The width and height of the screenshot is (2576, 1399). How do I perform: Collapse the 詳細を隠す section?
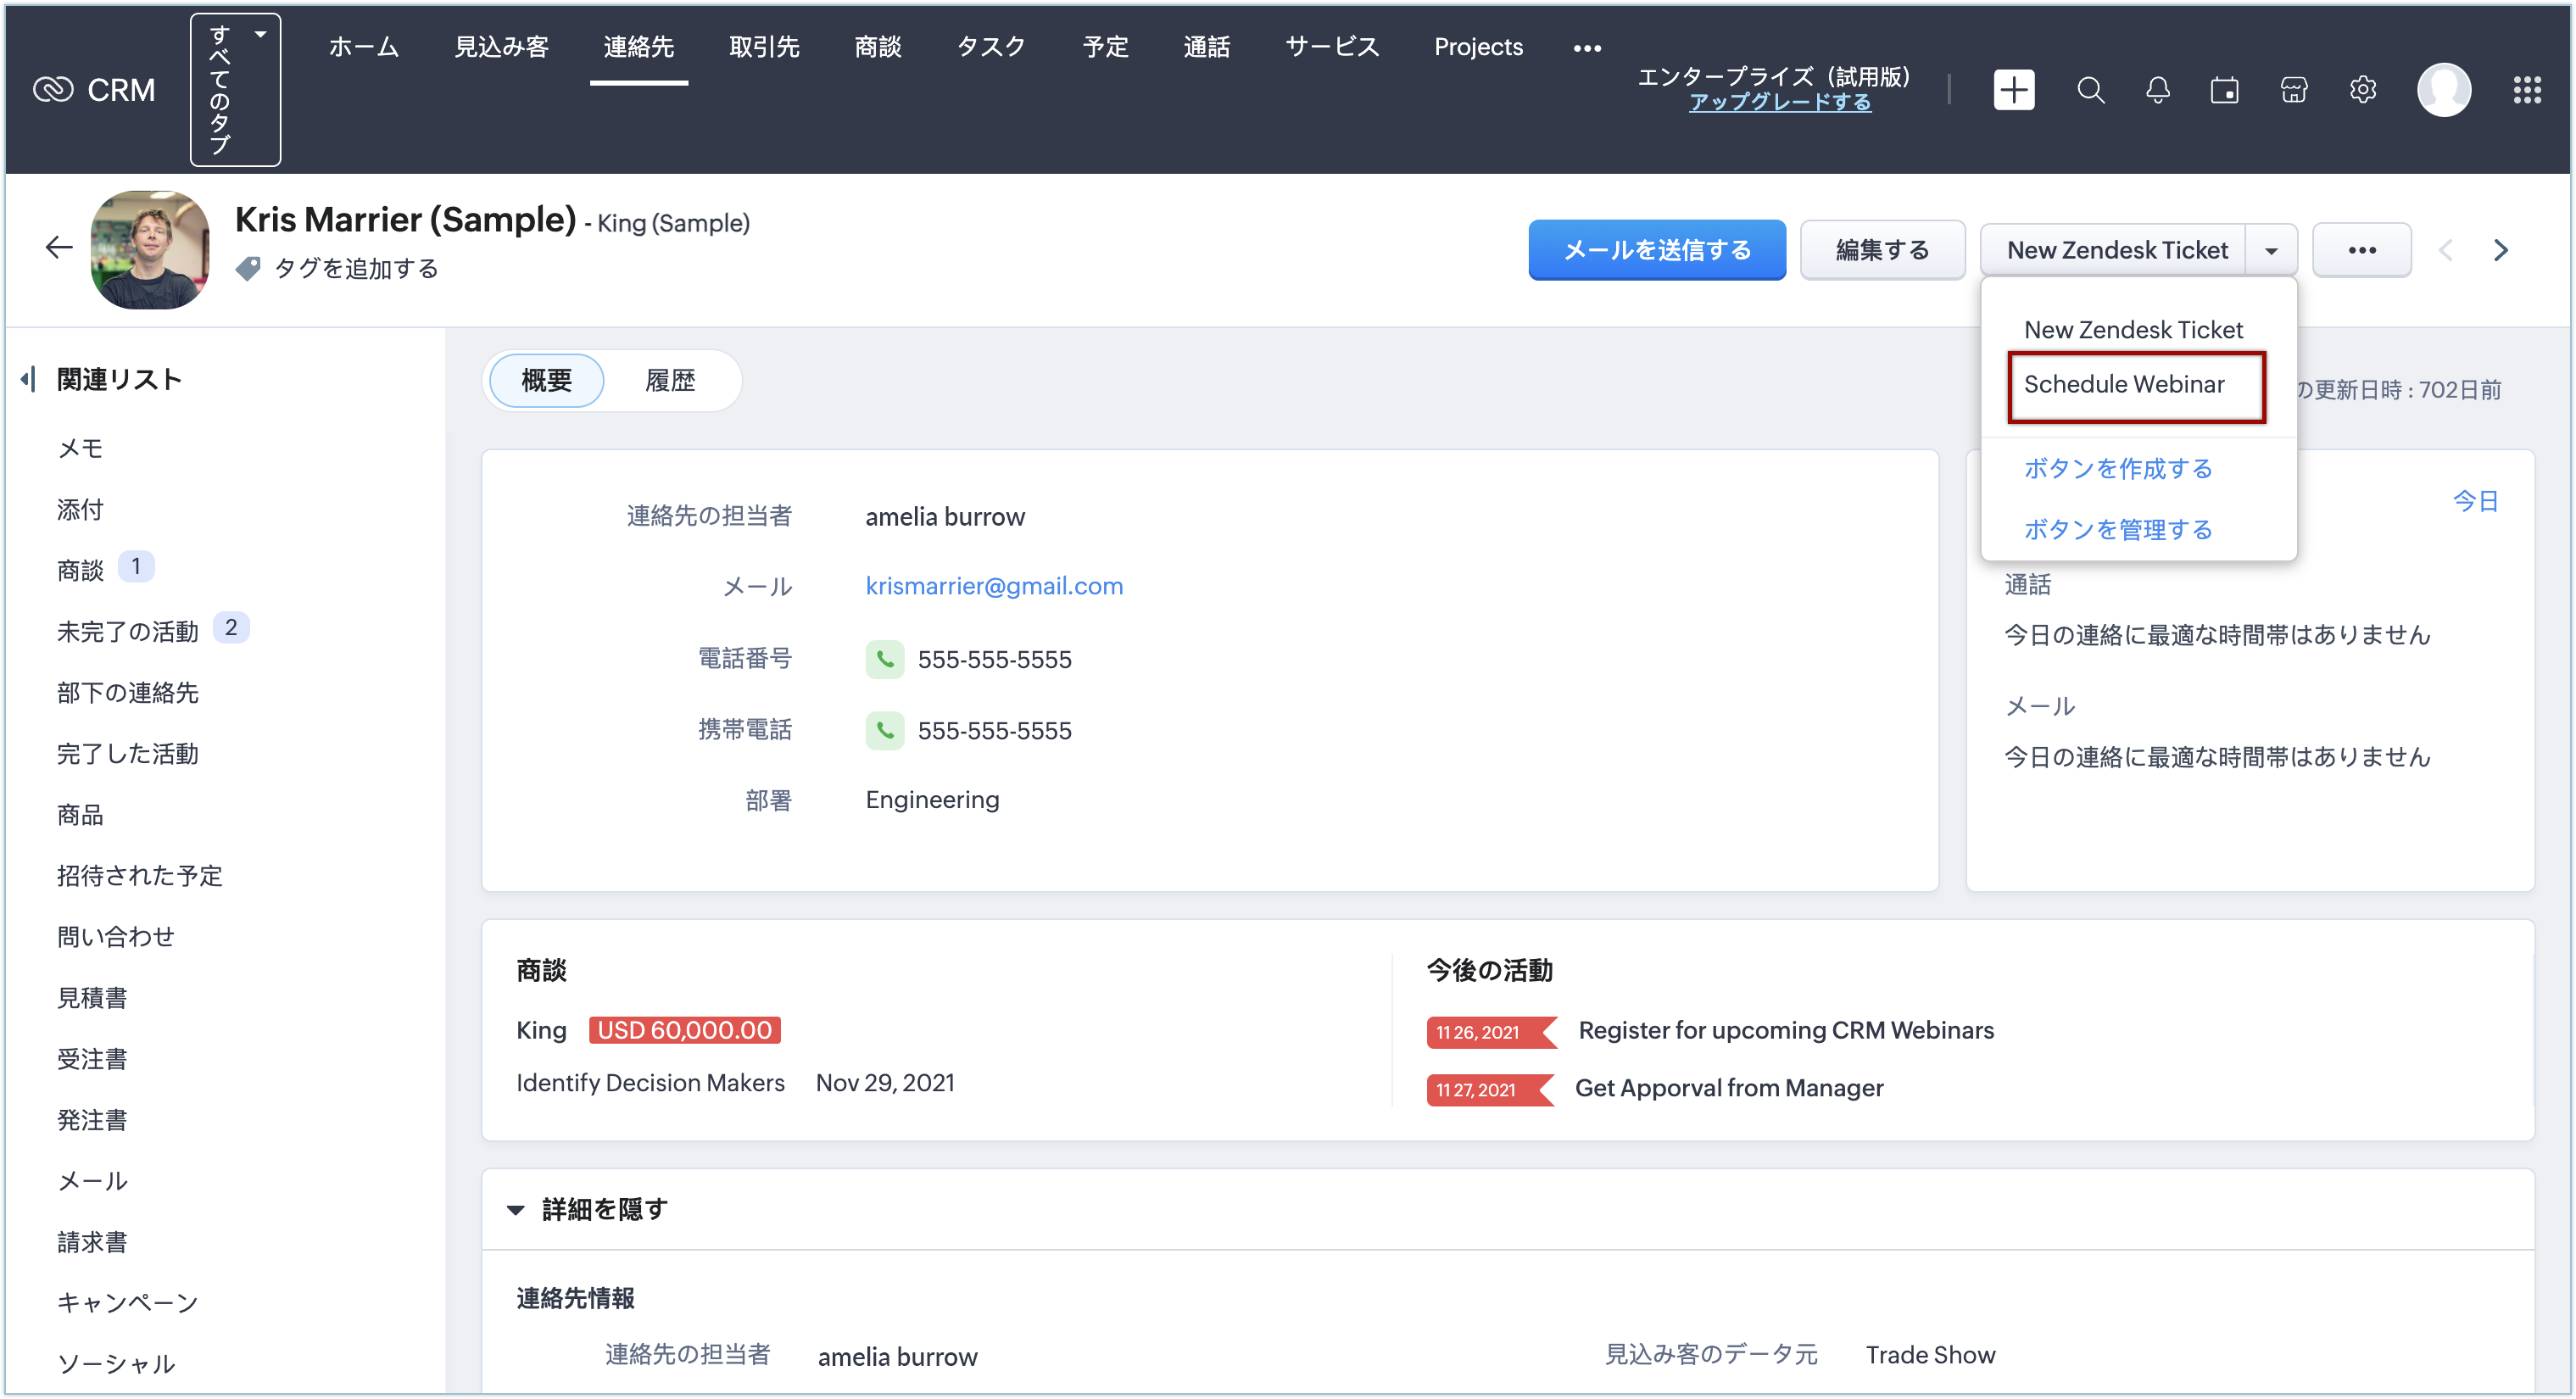tap(515, 1209)
